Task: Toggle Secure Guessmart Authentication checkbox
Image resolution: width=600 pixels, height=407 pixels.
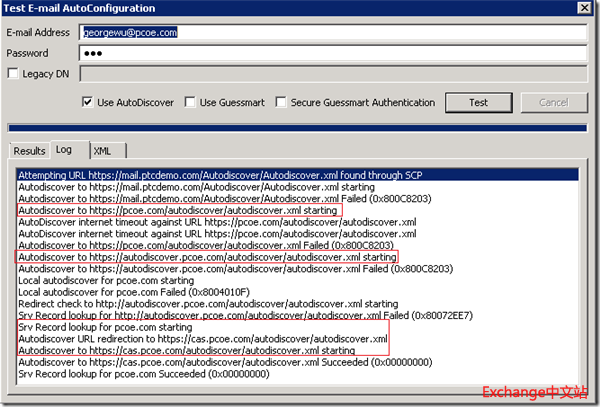Action: click(282, 102)
